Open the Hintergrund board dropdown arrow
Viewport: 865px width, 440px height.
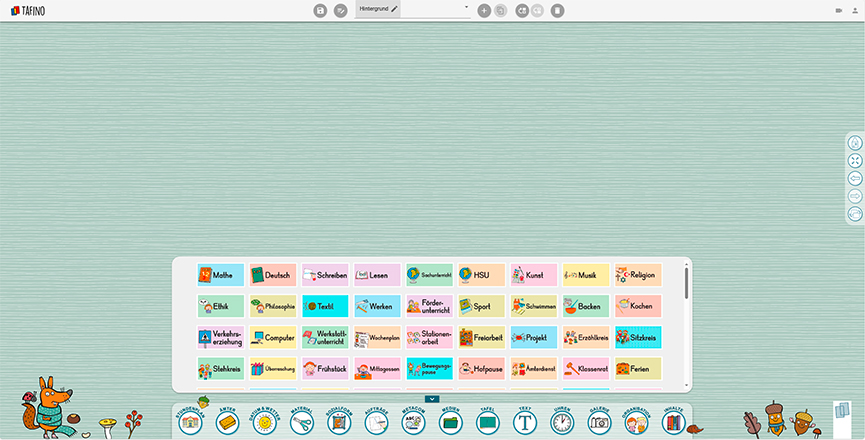pos(467,6)
